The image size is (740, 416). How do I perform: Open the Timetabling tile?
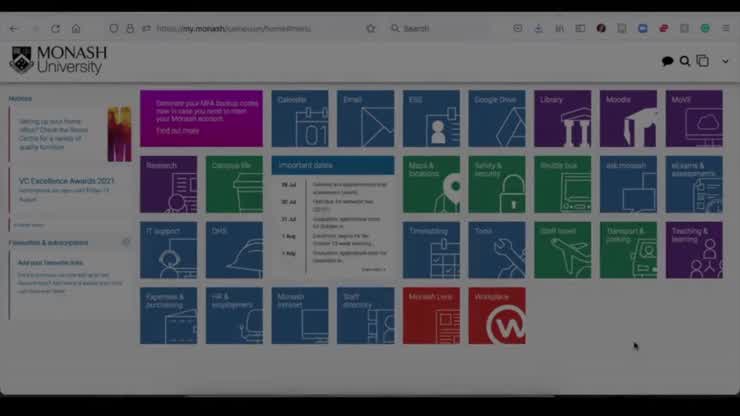pos(431,250)
